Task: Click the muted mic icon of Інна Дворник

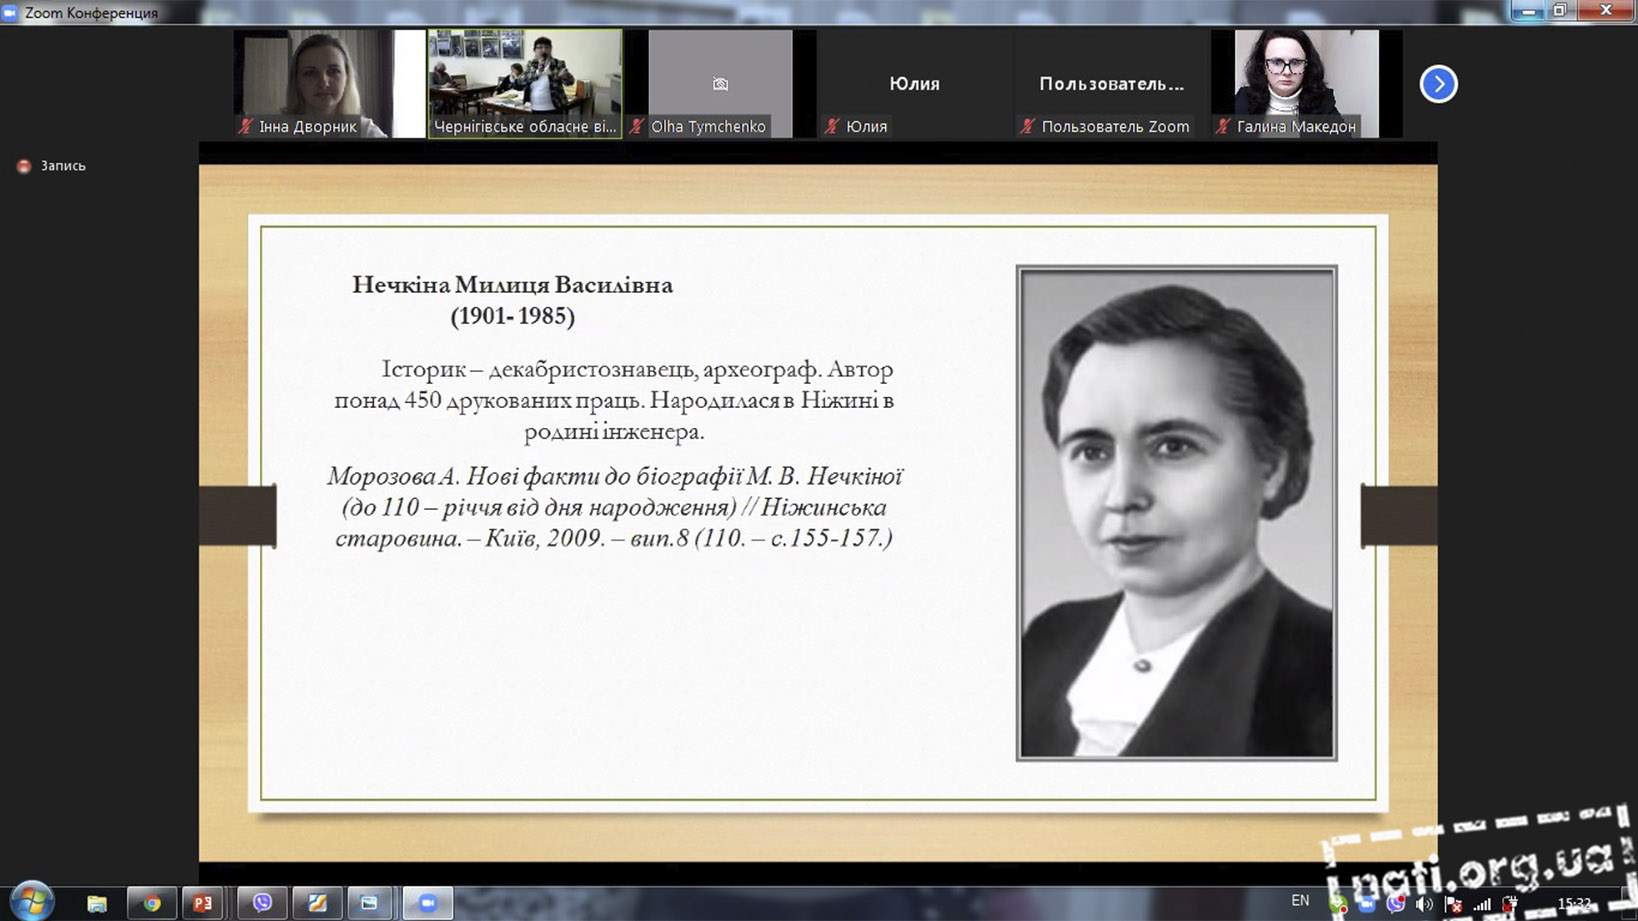Action: point(246,126)
